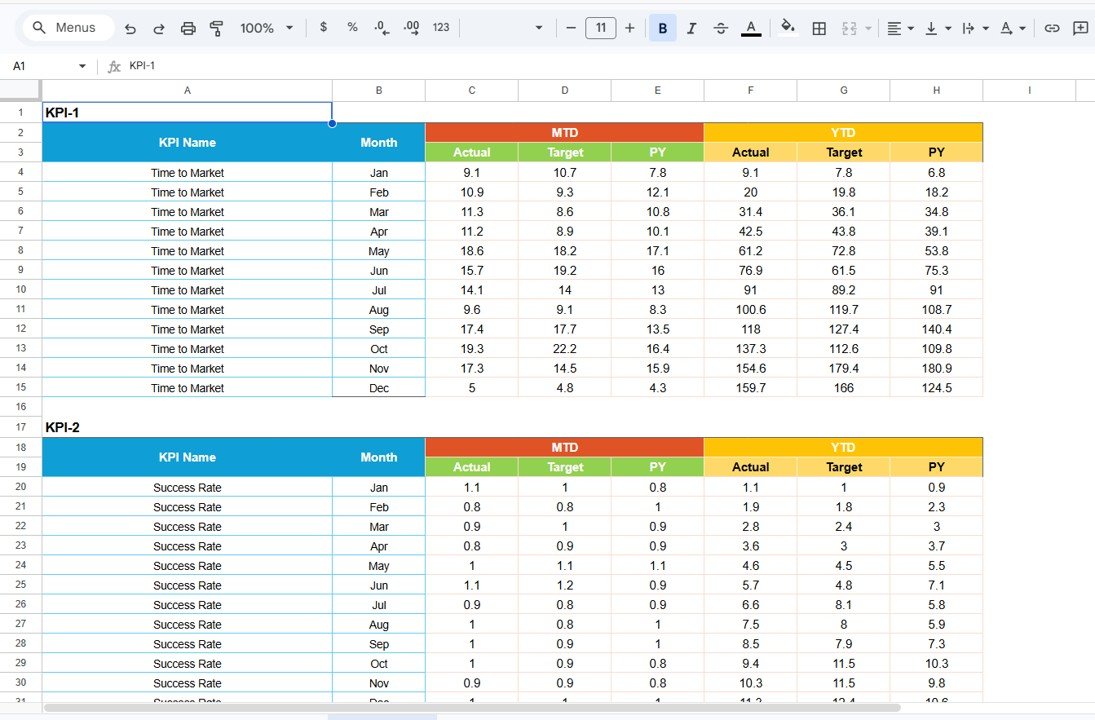Print the spreadsheet
Viewport: 1095px width, 720px height.
coord(188,27)
